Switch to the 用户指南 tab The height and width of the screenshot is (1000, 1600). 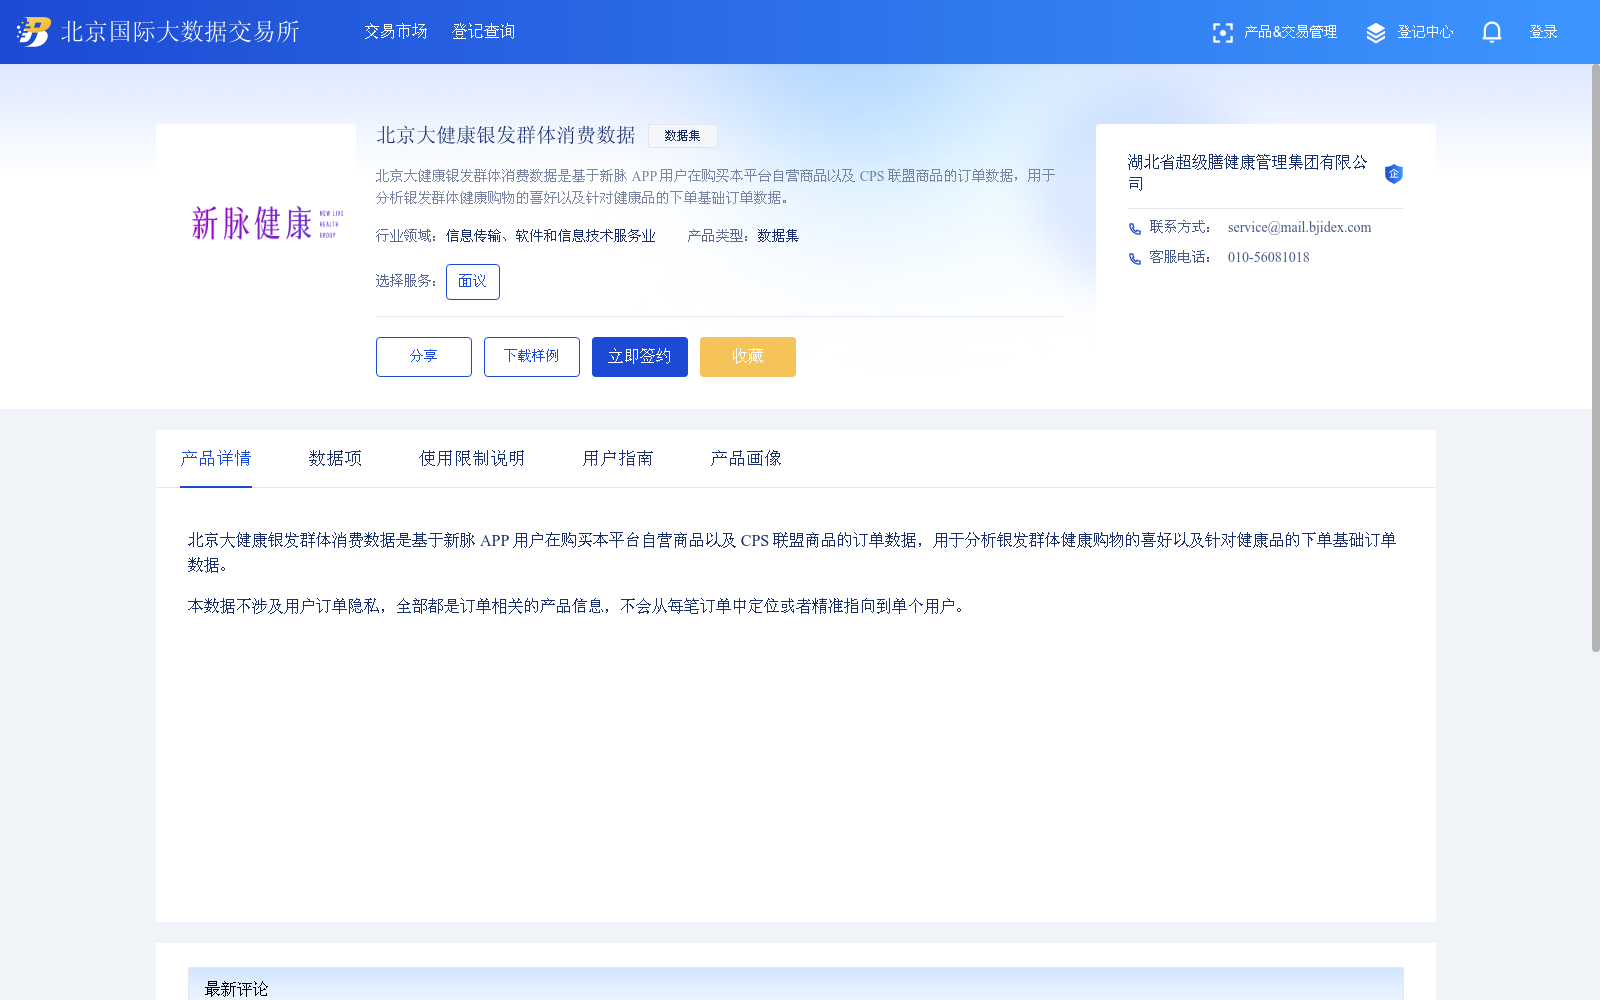(618, 458)
